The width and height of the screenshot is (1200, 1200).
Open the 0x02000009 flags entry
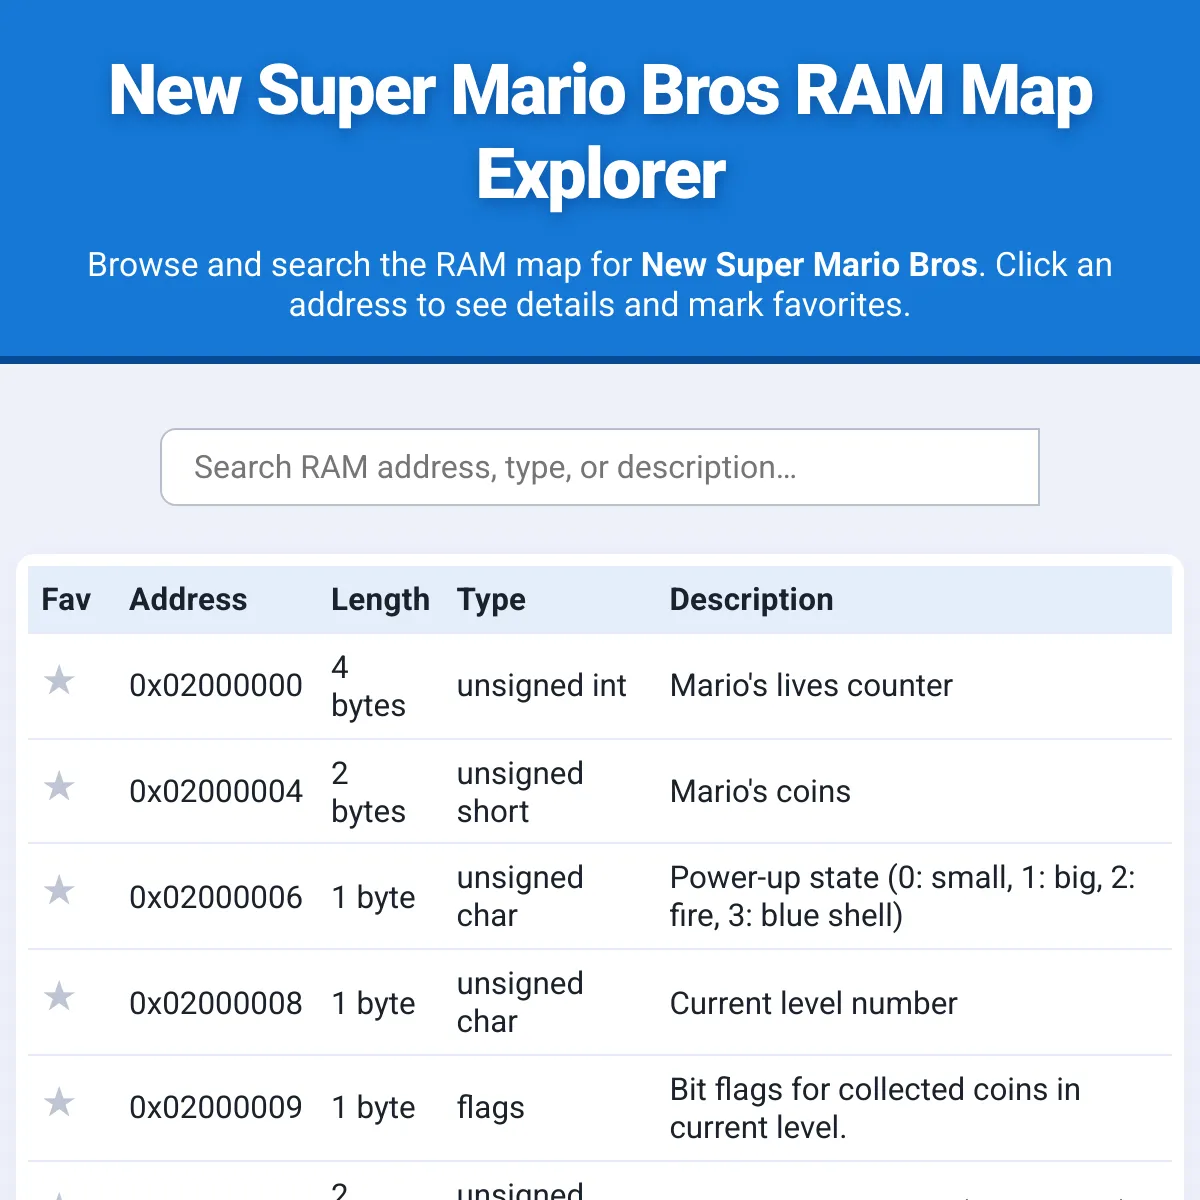pos(216,1108)
